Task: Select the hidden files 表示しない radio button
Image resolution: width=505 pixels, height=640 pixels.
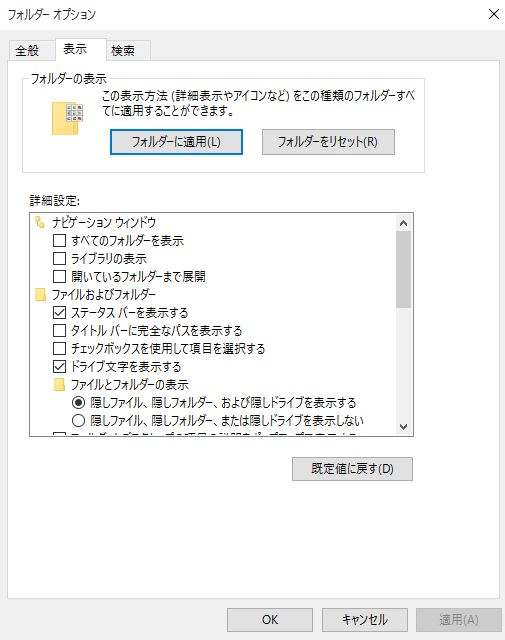Action: click(x=78, y=420)
